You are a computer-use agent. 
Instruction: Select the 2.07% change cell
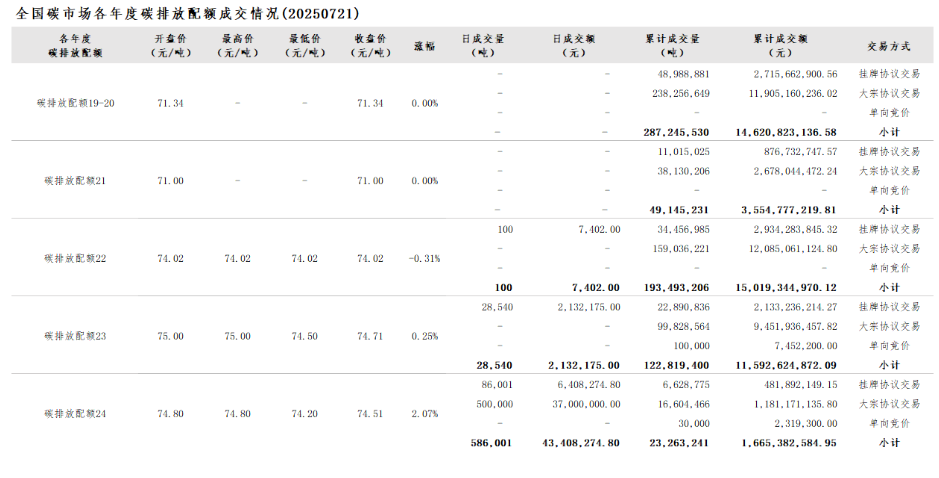coord(424,413)
